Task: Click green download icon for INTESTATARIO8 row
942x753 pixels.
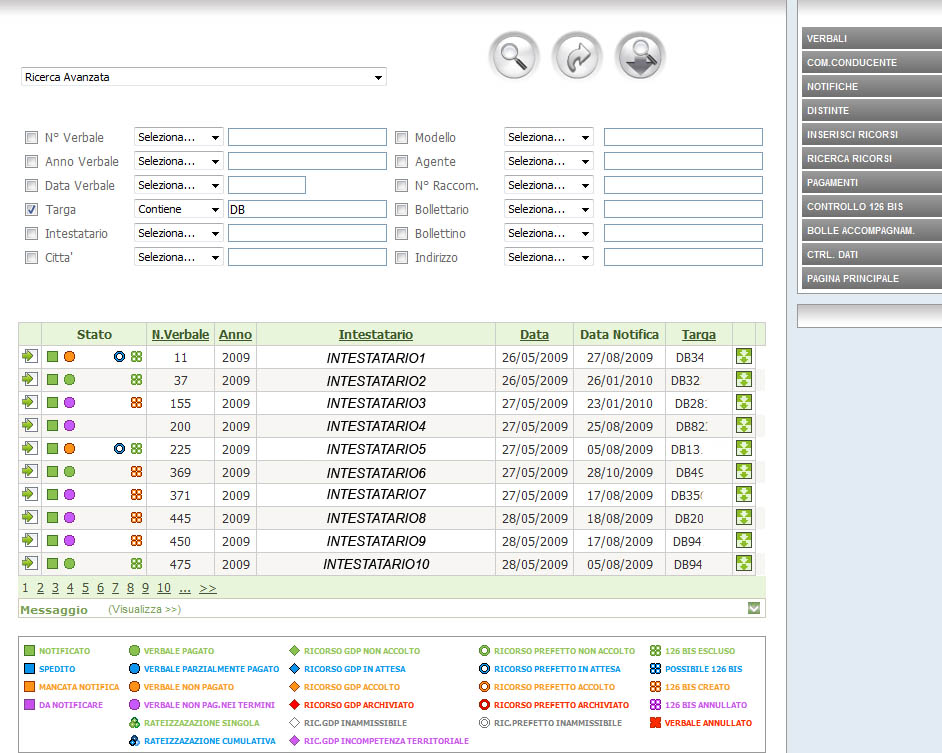Action: click(x=744, y=517)
